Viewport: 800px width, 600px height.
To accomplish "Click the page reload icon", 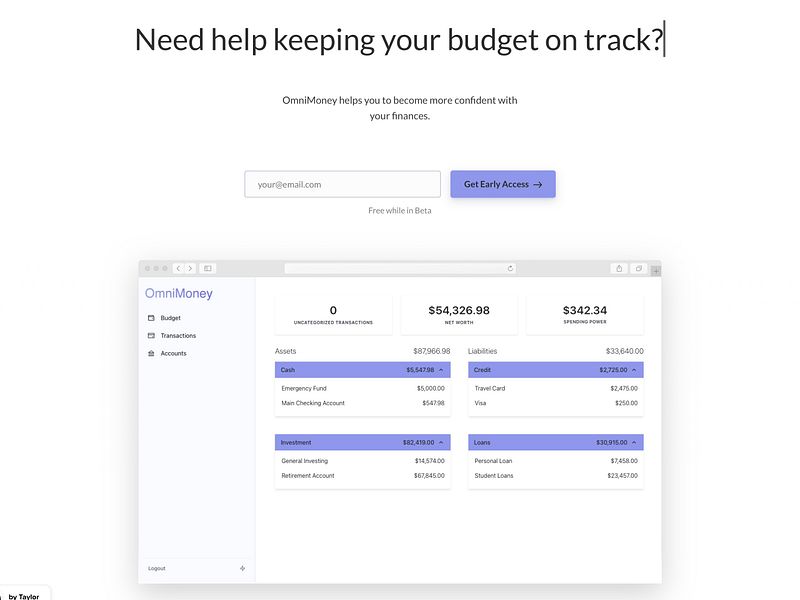I will [510, 268].
